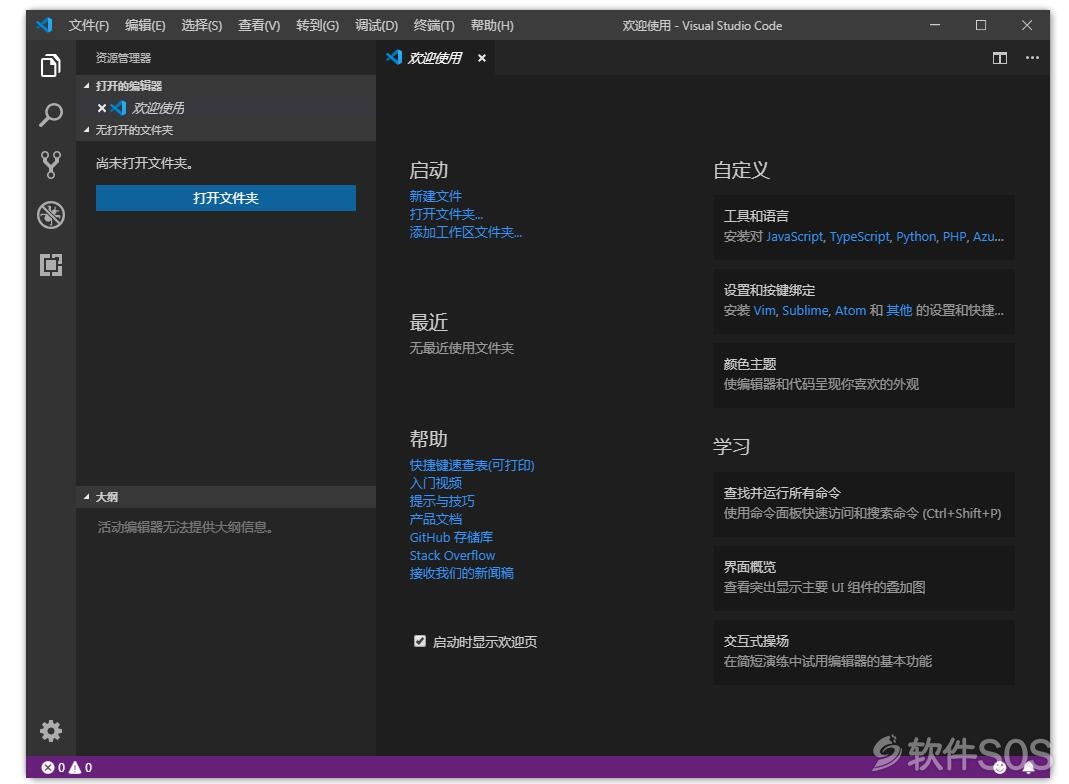This screenshot has height=784, width=1069.
Task: Open the Extensions view icon
Action: pyautogui.click(x=50, y=265)
